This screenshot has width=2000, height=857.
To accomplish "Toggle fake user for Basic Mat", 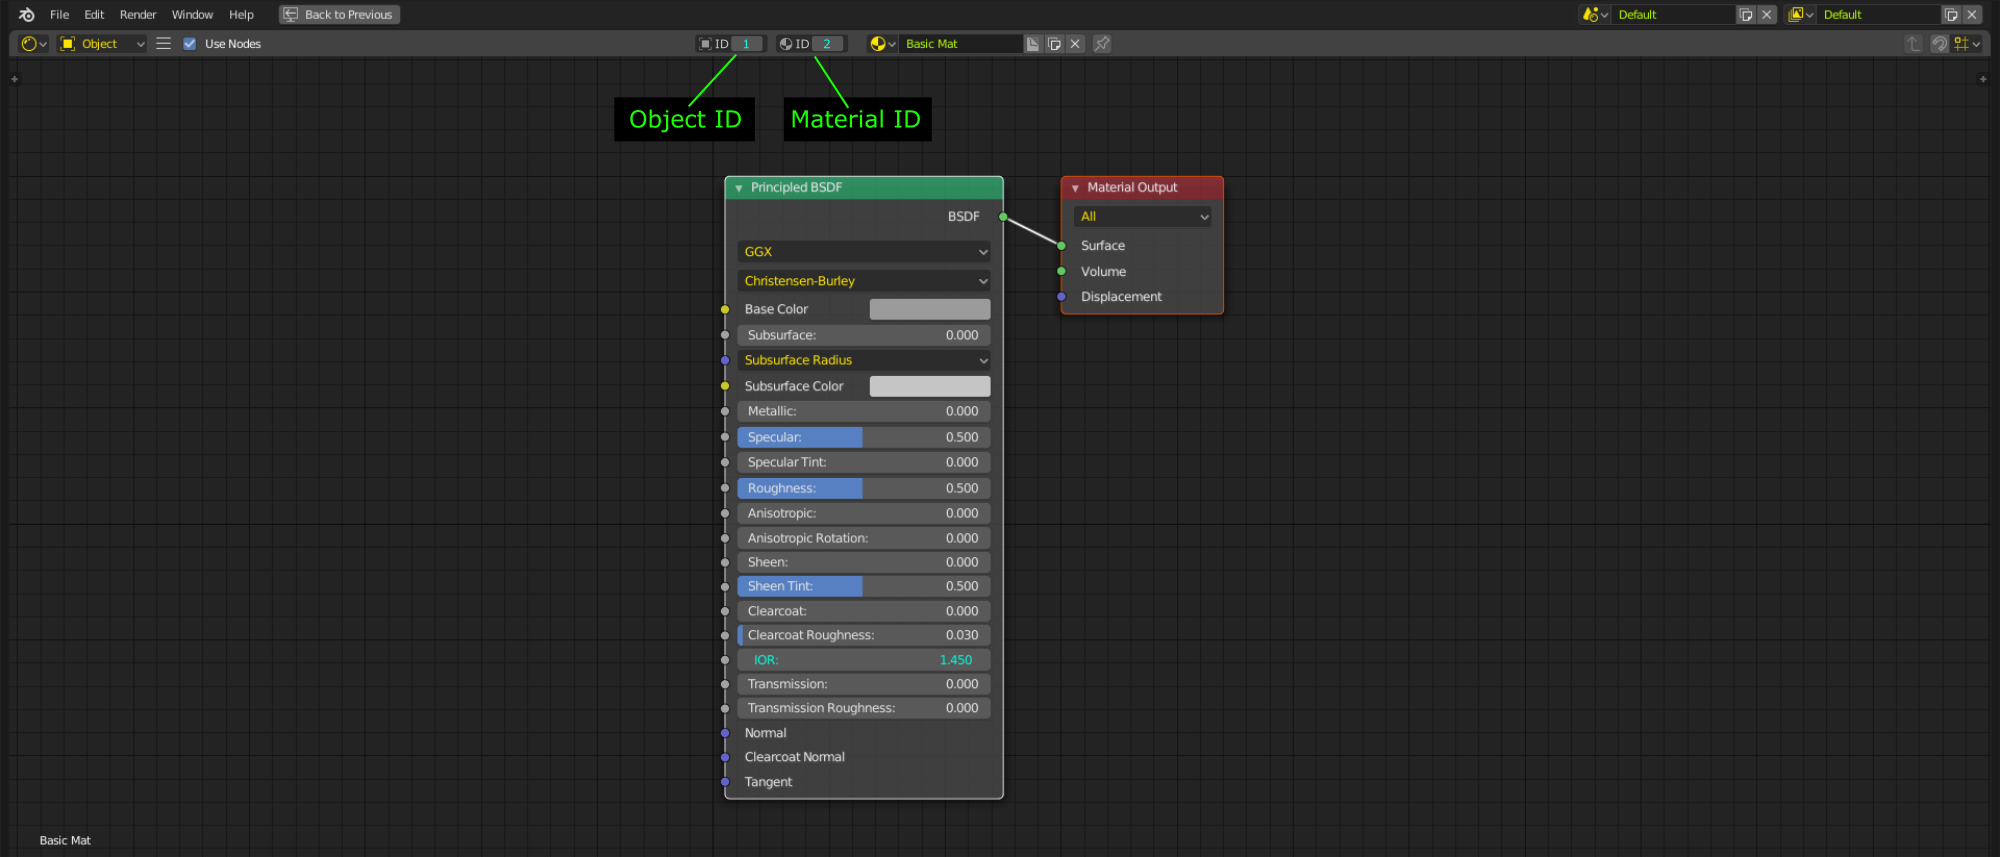I will [x=1033, y=44].
